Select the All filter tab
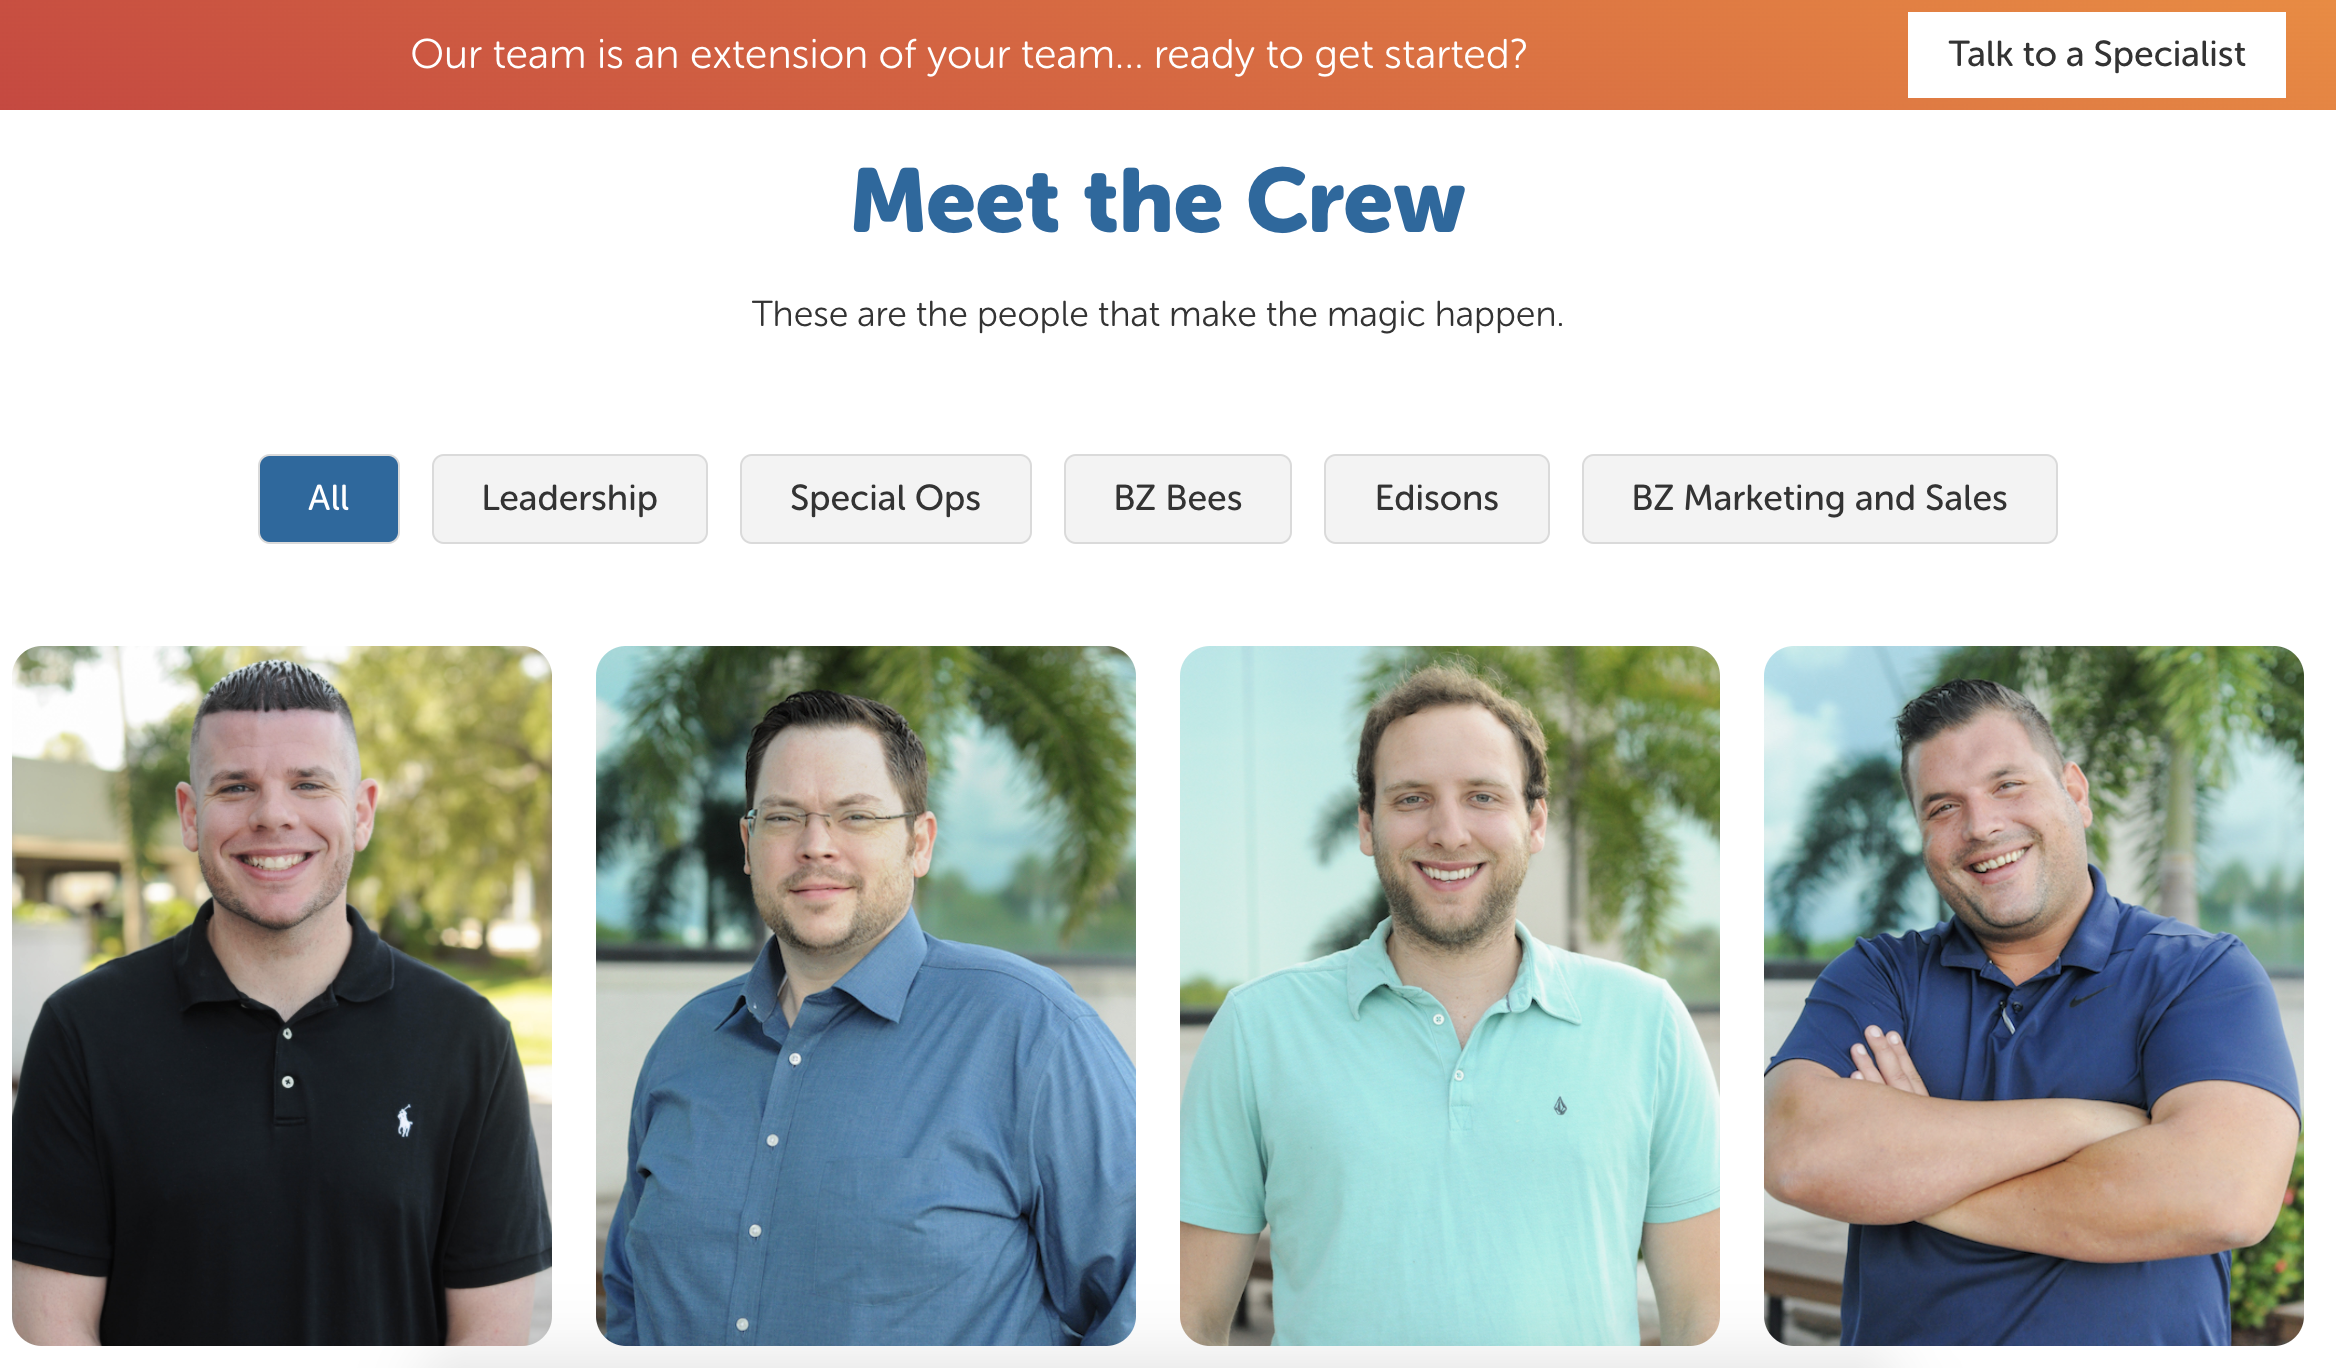Image resolution: width=2336 pixels, height=1368 pixels. [x=329, y=498]
